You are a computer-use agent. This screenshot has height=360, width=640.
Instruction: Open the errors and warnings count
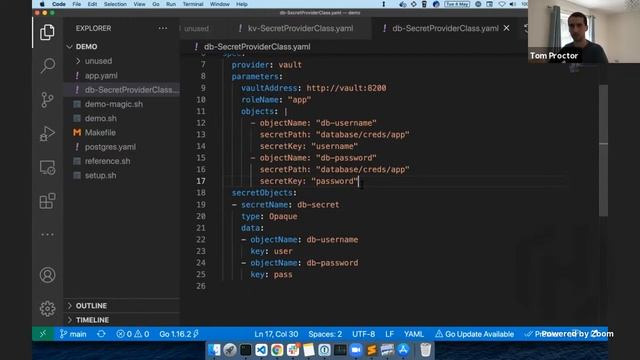pos(133,334)
